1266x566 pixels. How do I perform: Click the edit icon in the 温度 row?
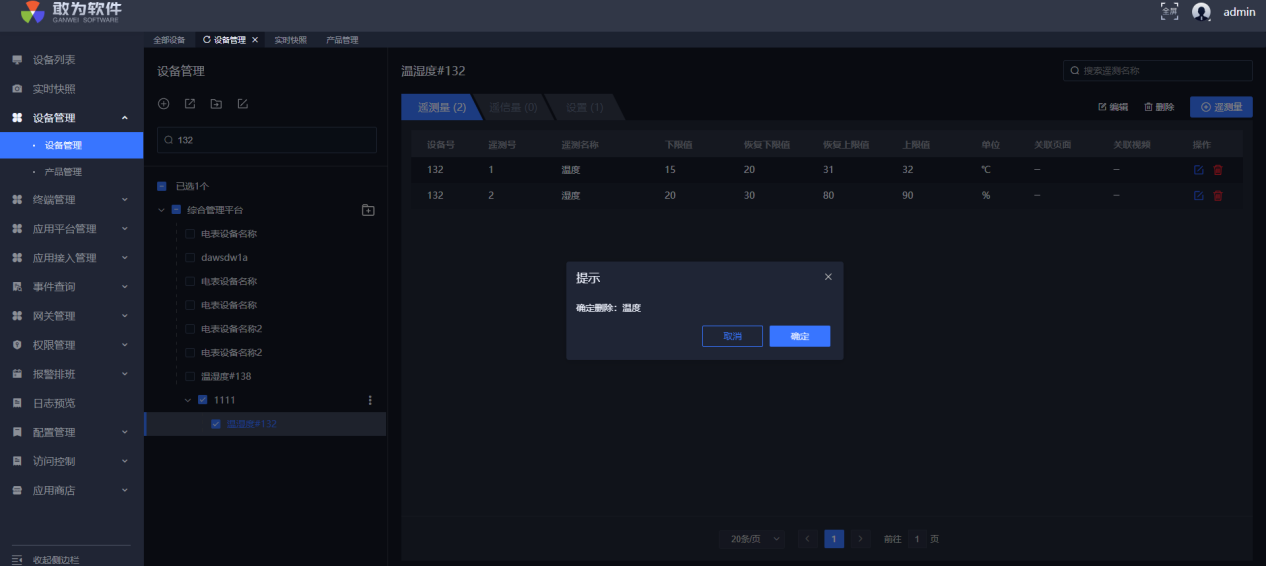pyautogui.click(x=1199, y=170)
